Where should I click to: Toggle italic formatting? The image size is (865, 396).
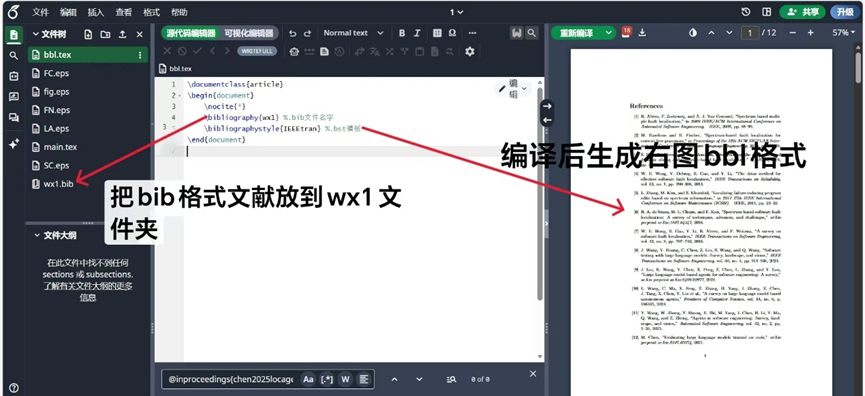(417, 33)
